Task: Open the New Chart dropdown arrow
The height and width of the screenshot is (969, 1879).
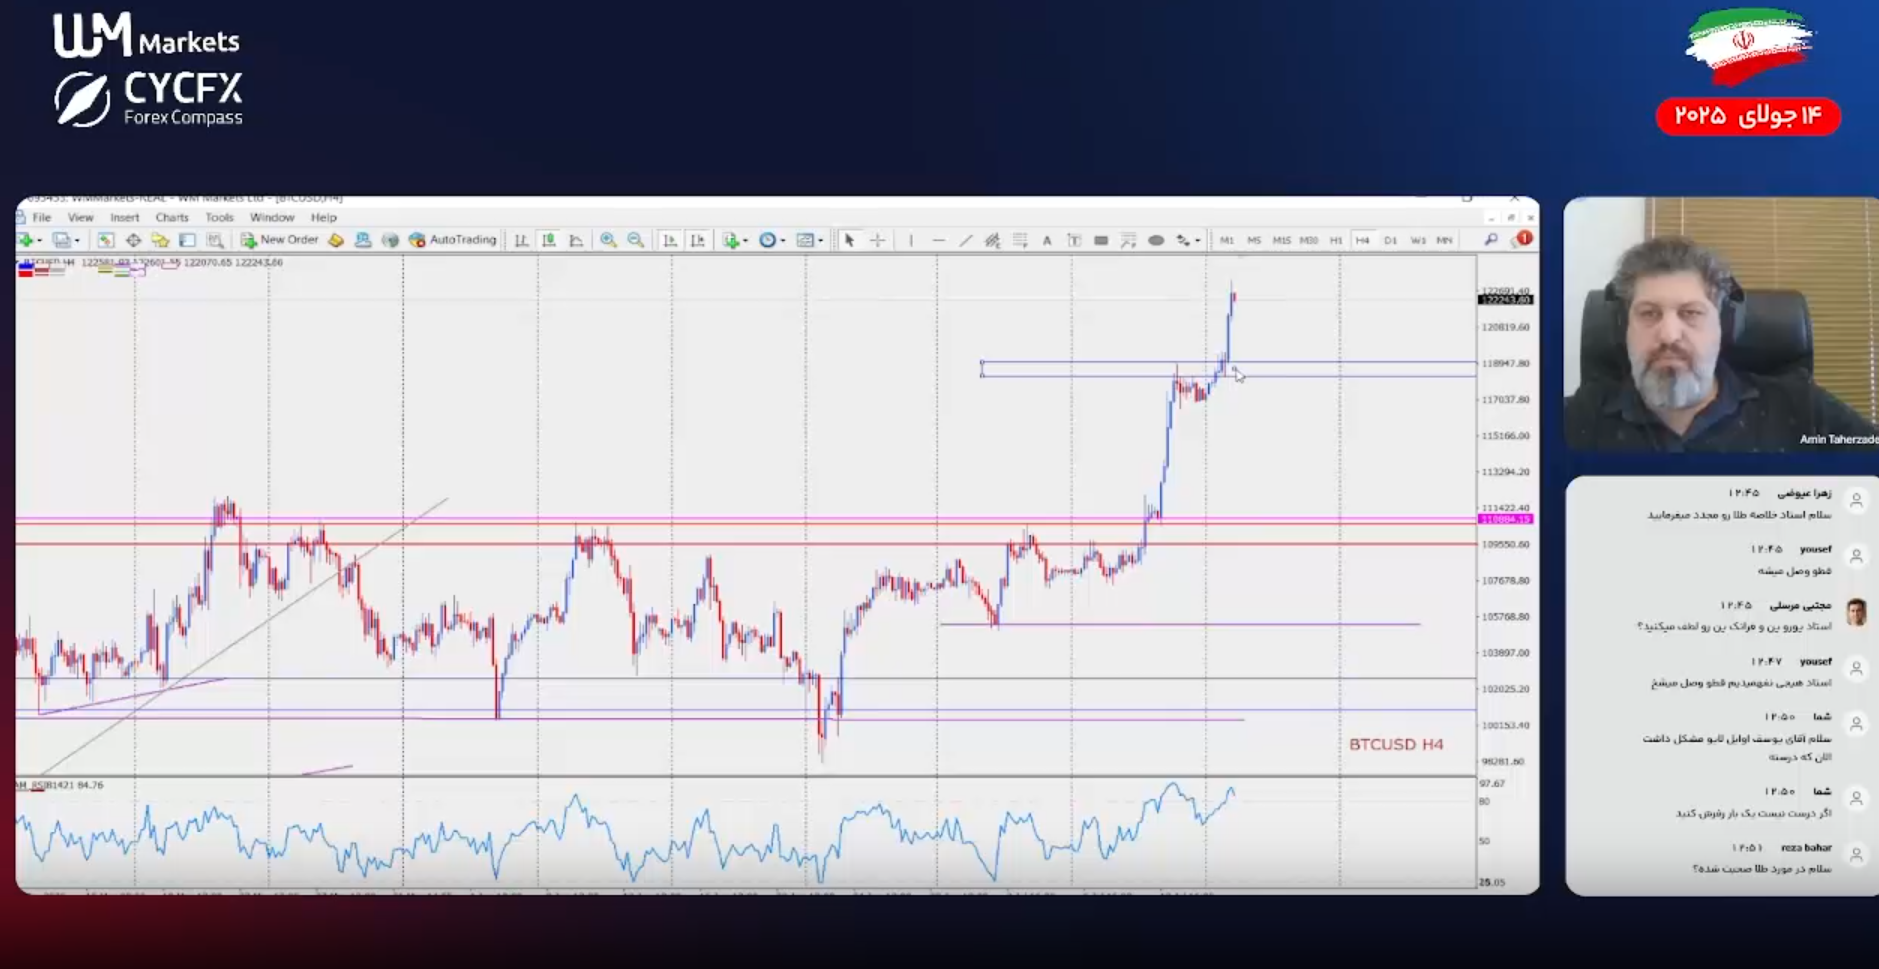Action: click(x=40, y=241)
